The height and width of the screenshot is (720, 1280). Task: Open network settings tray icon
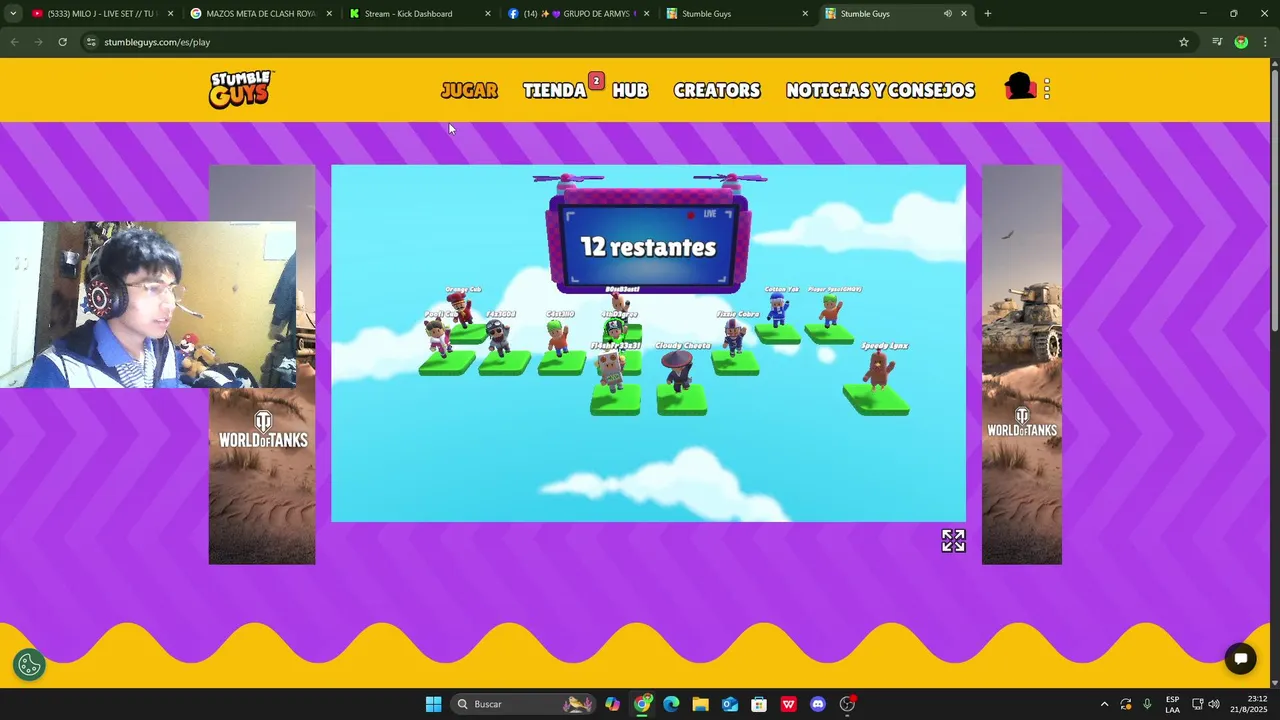[1197, 704]
